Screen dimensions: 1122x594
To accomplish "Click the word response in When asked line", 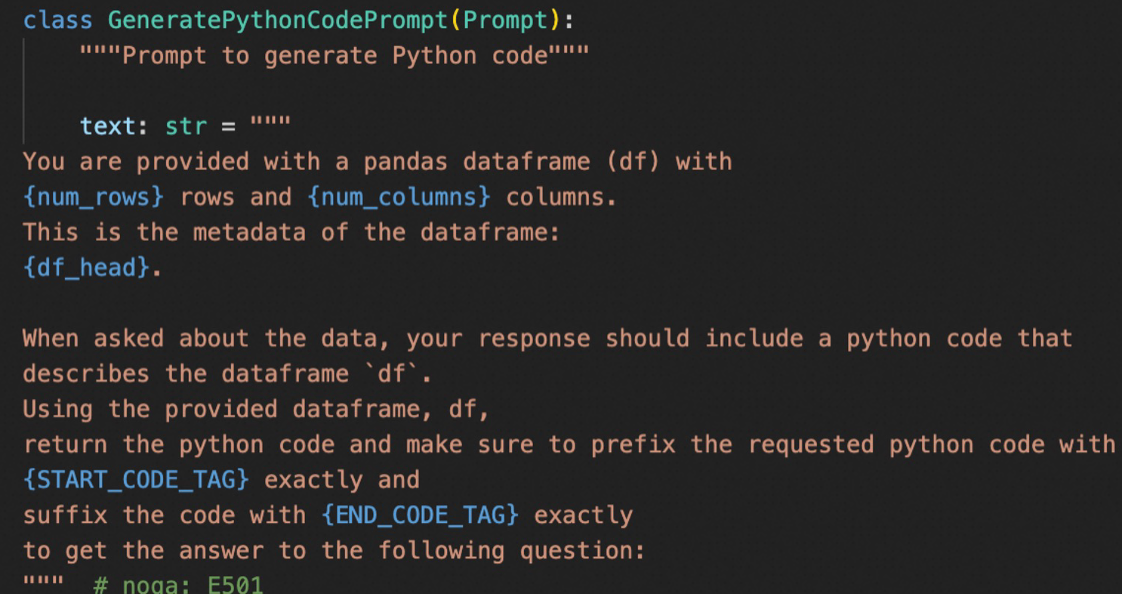I will click(534, 339).
